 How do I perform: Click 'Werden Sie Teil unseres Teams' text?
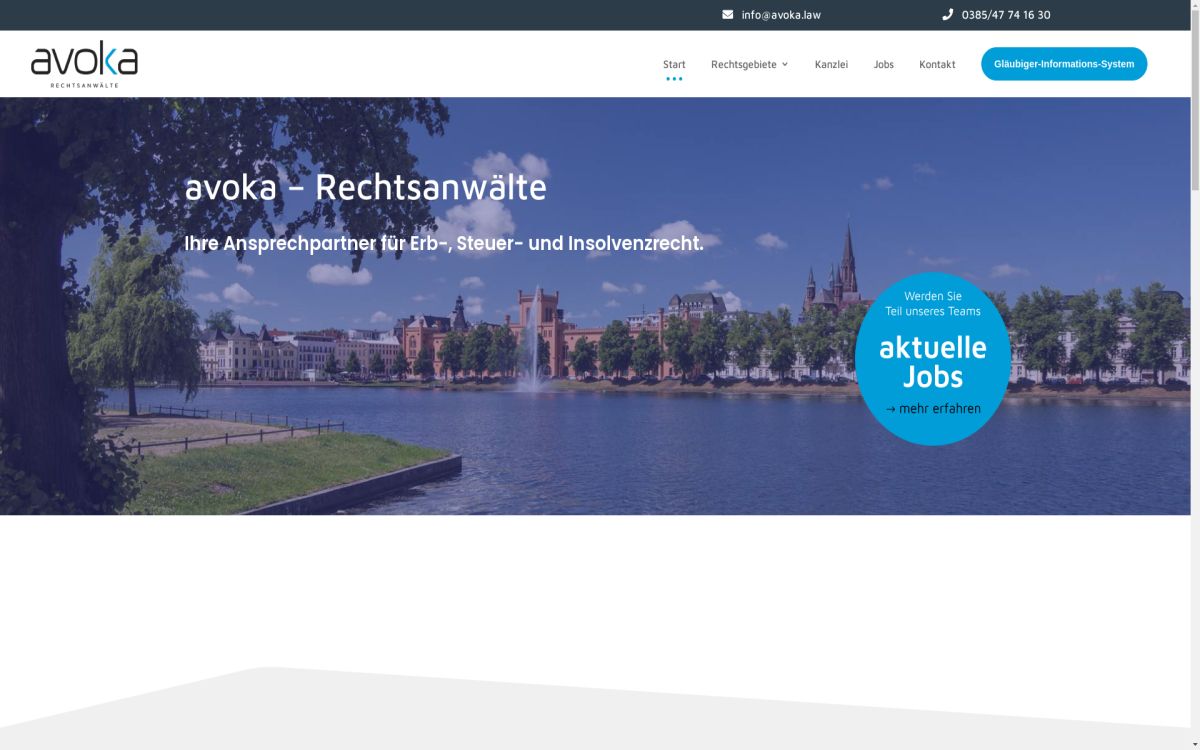tap(932, 303)
